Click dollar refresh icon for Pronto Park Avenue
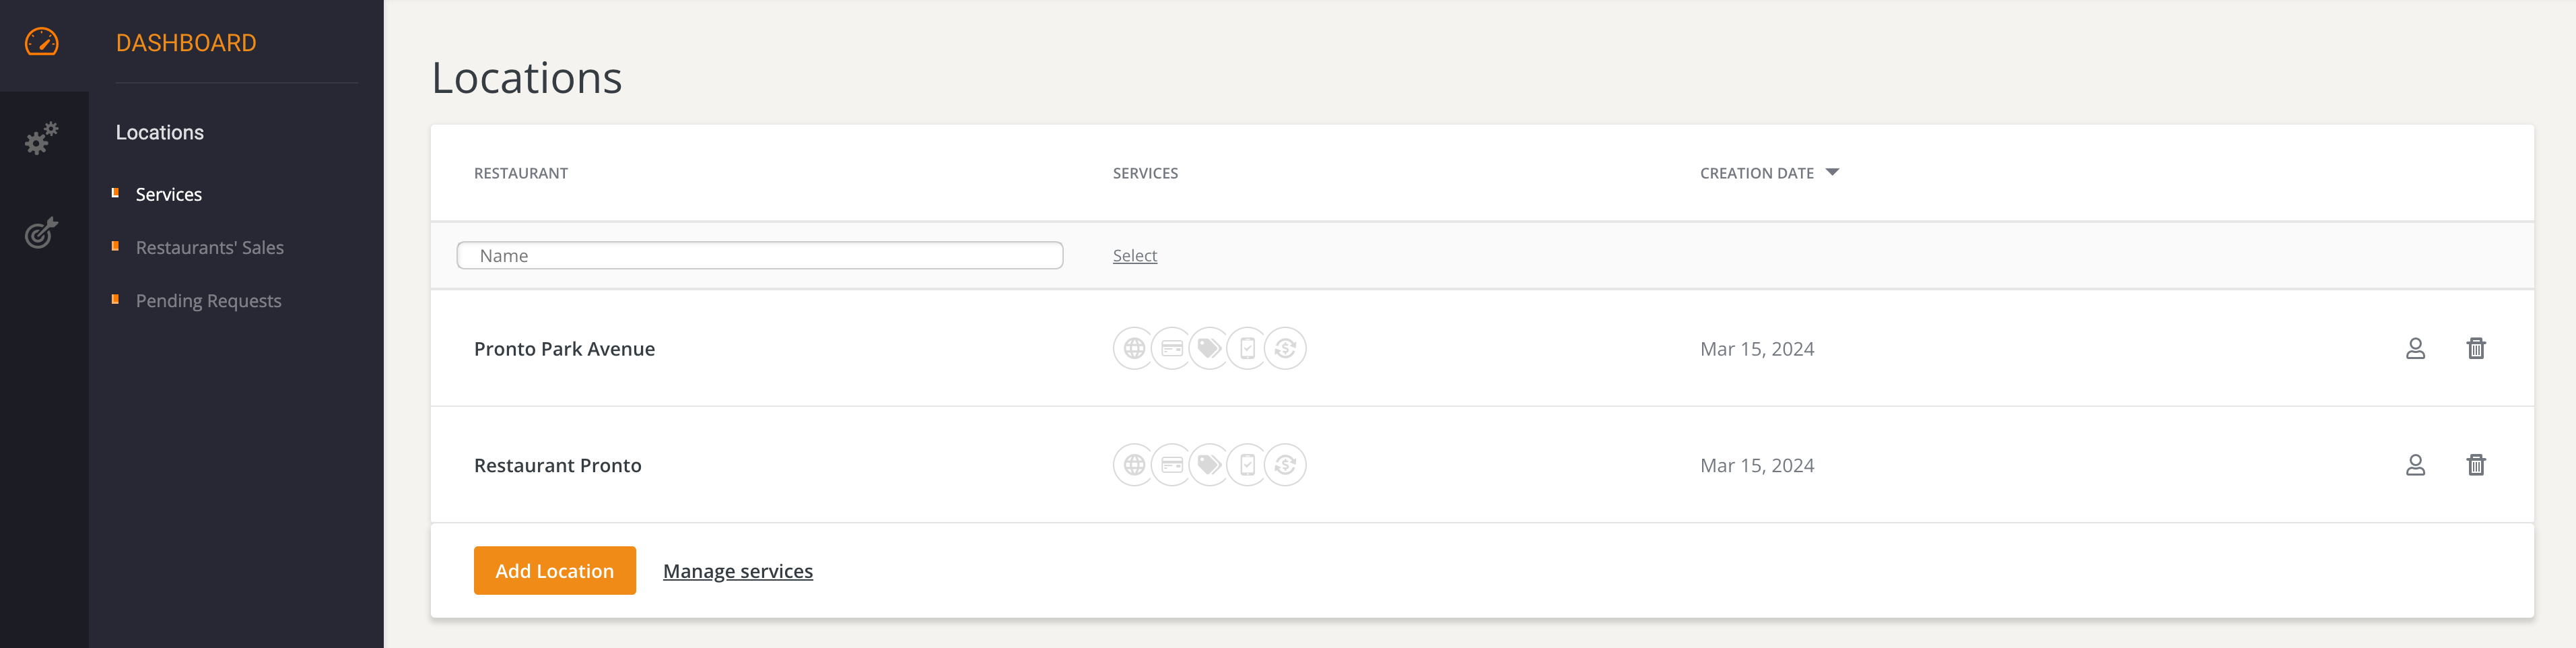This screenshot has height=648, width=2576. [1285, 349]
